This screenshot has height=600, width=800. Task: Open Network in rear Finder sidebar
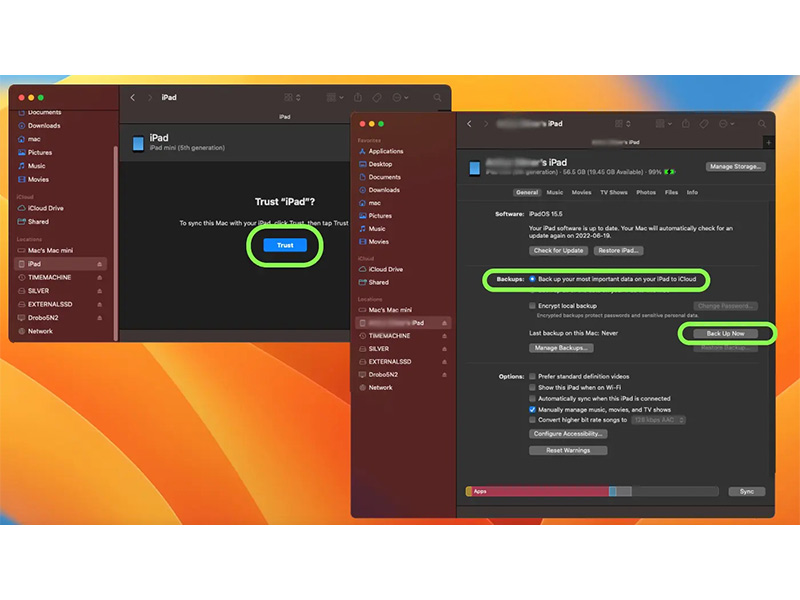coord(40,331)
